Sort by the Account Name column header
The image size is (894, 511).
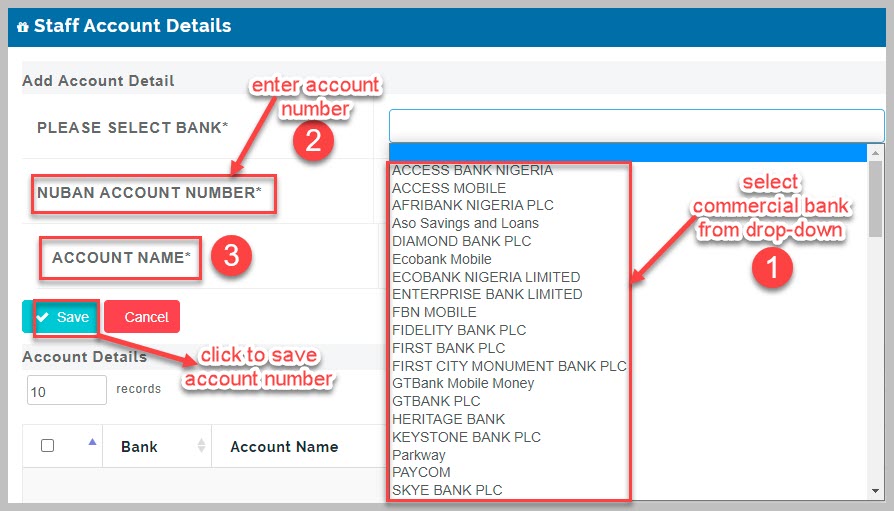[284, 447]
